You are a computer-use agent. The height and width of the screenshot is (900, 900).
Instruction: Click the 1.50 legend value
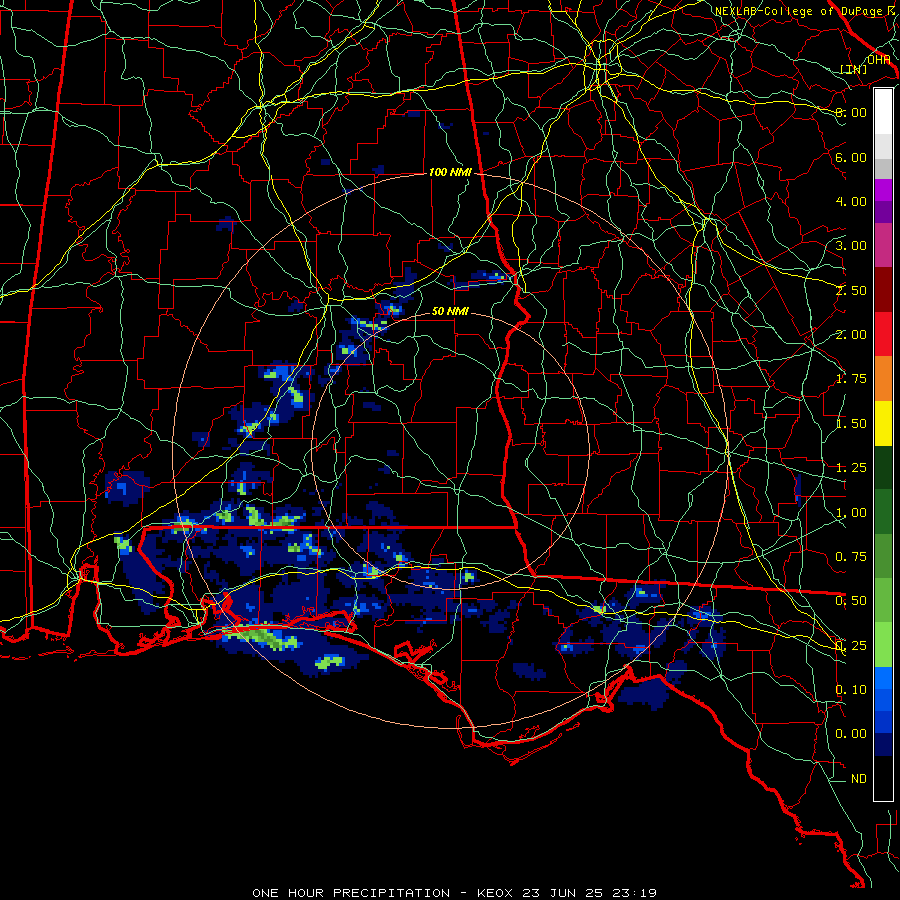(x=851, y=424)
